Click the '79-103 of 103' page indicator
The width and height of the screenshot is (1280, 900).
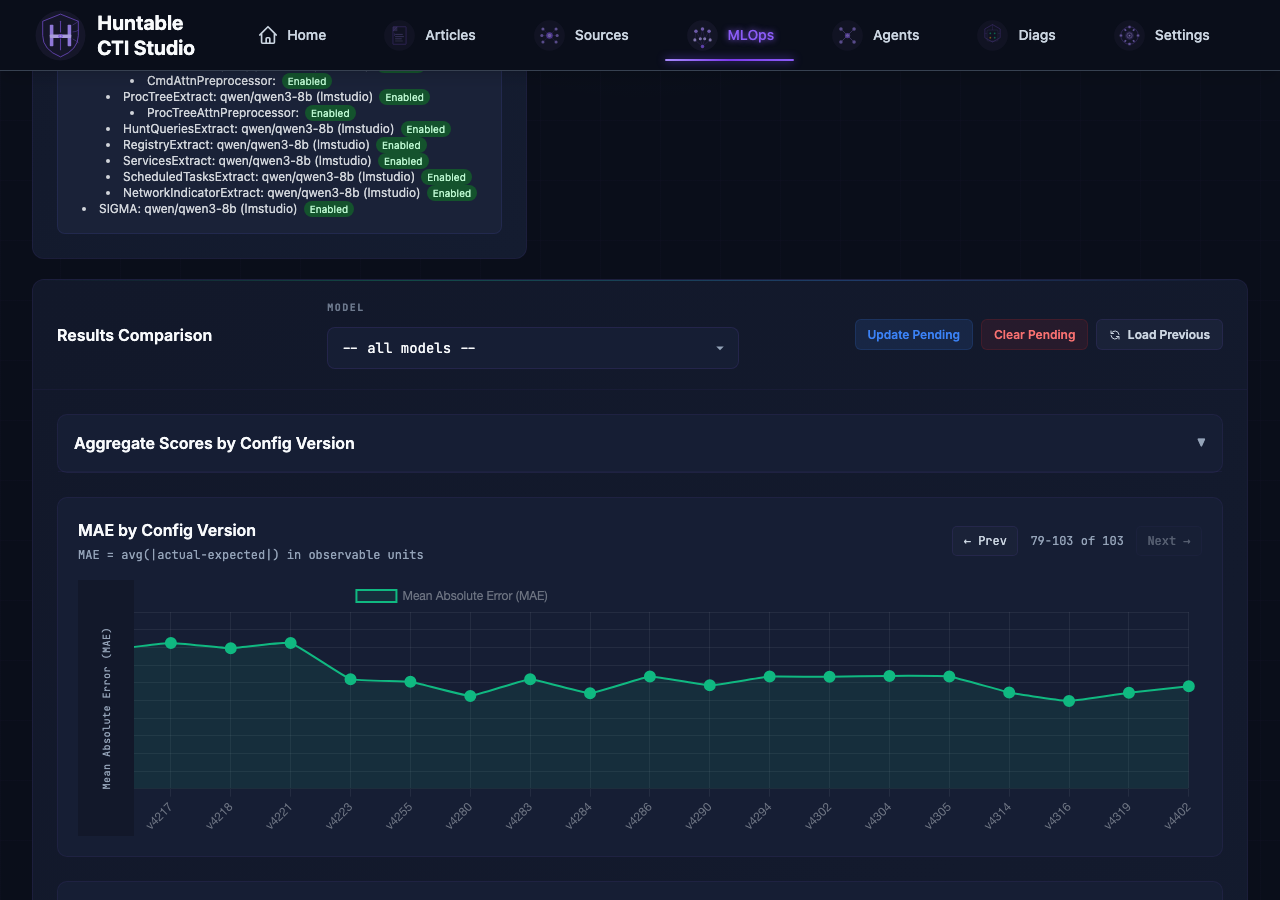pyautogui.click(x=1077, y=541)
